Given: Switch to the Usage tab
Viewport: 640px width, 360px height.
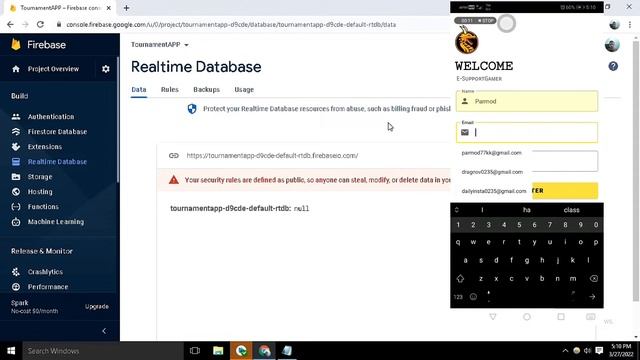Looking at the screenshot, I should click(x=244, y=89).
